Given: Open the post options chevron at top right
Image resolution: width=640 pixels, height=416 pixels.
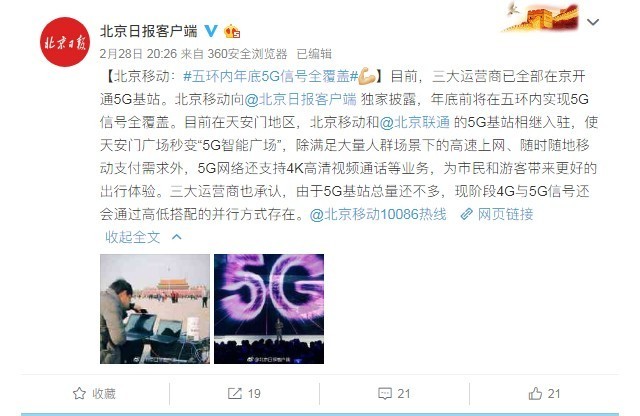Looking at the screenshot, I should 593,22.
